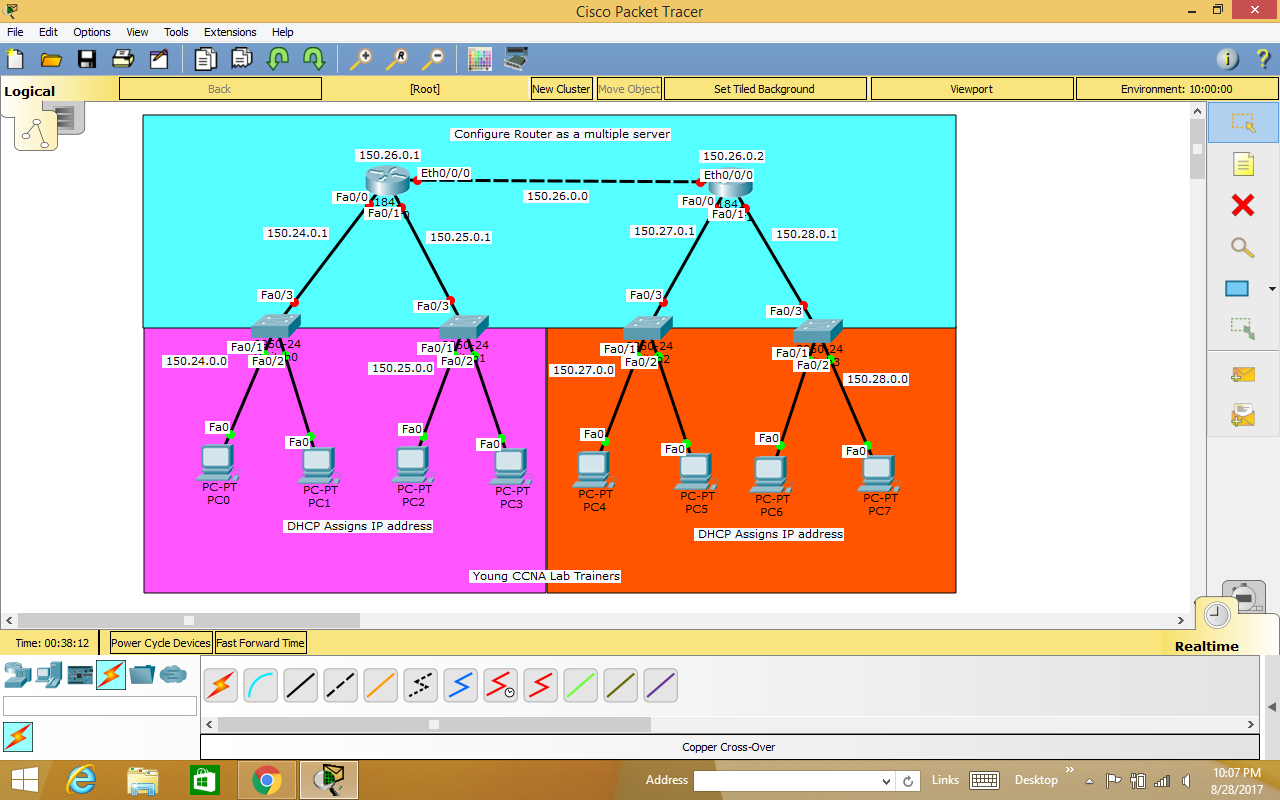Select the Console cable connection
The width and height of the screenshot is (1280, 800).
[x=260, y=685]
